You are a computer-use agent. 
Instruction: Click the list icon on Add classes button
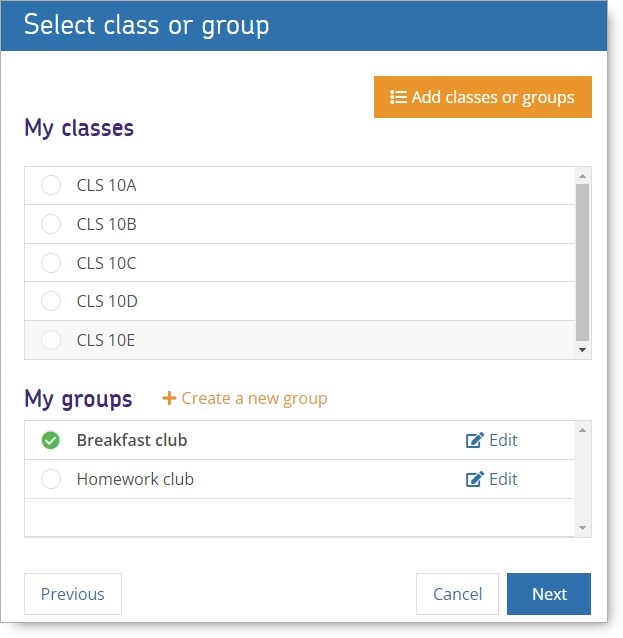point(398,97)
